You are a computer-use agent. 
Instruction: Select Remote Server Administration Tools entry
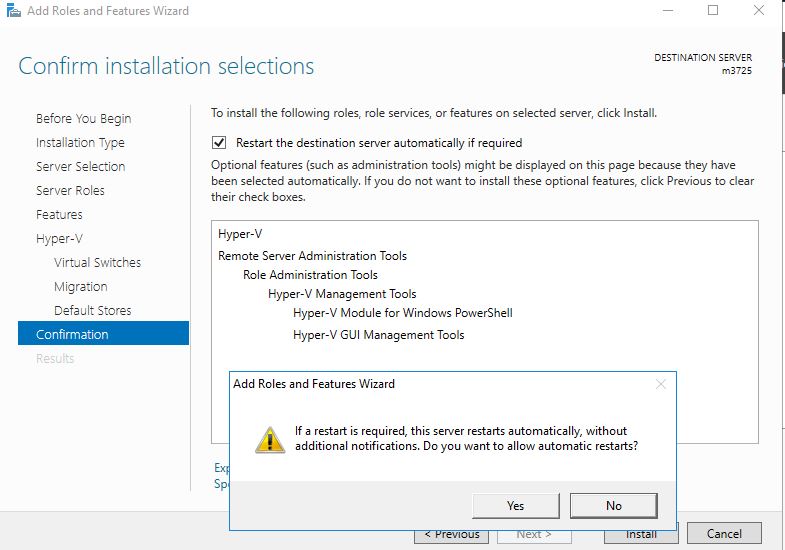click(312, 256)
